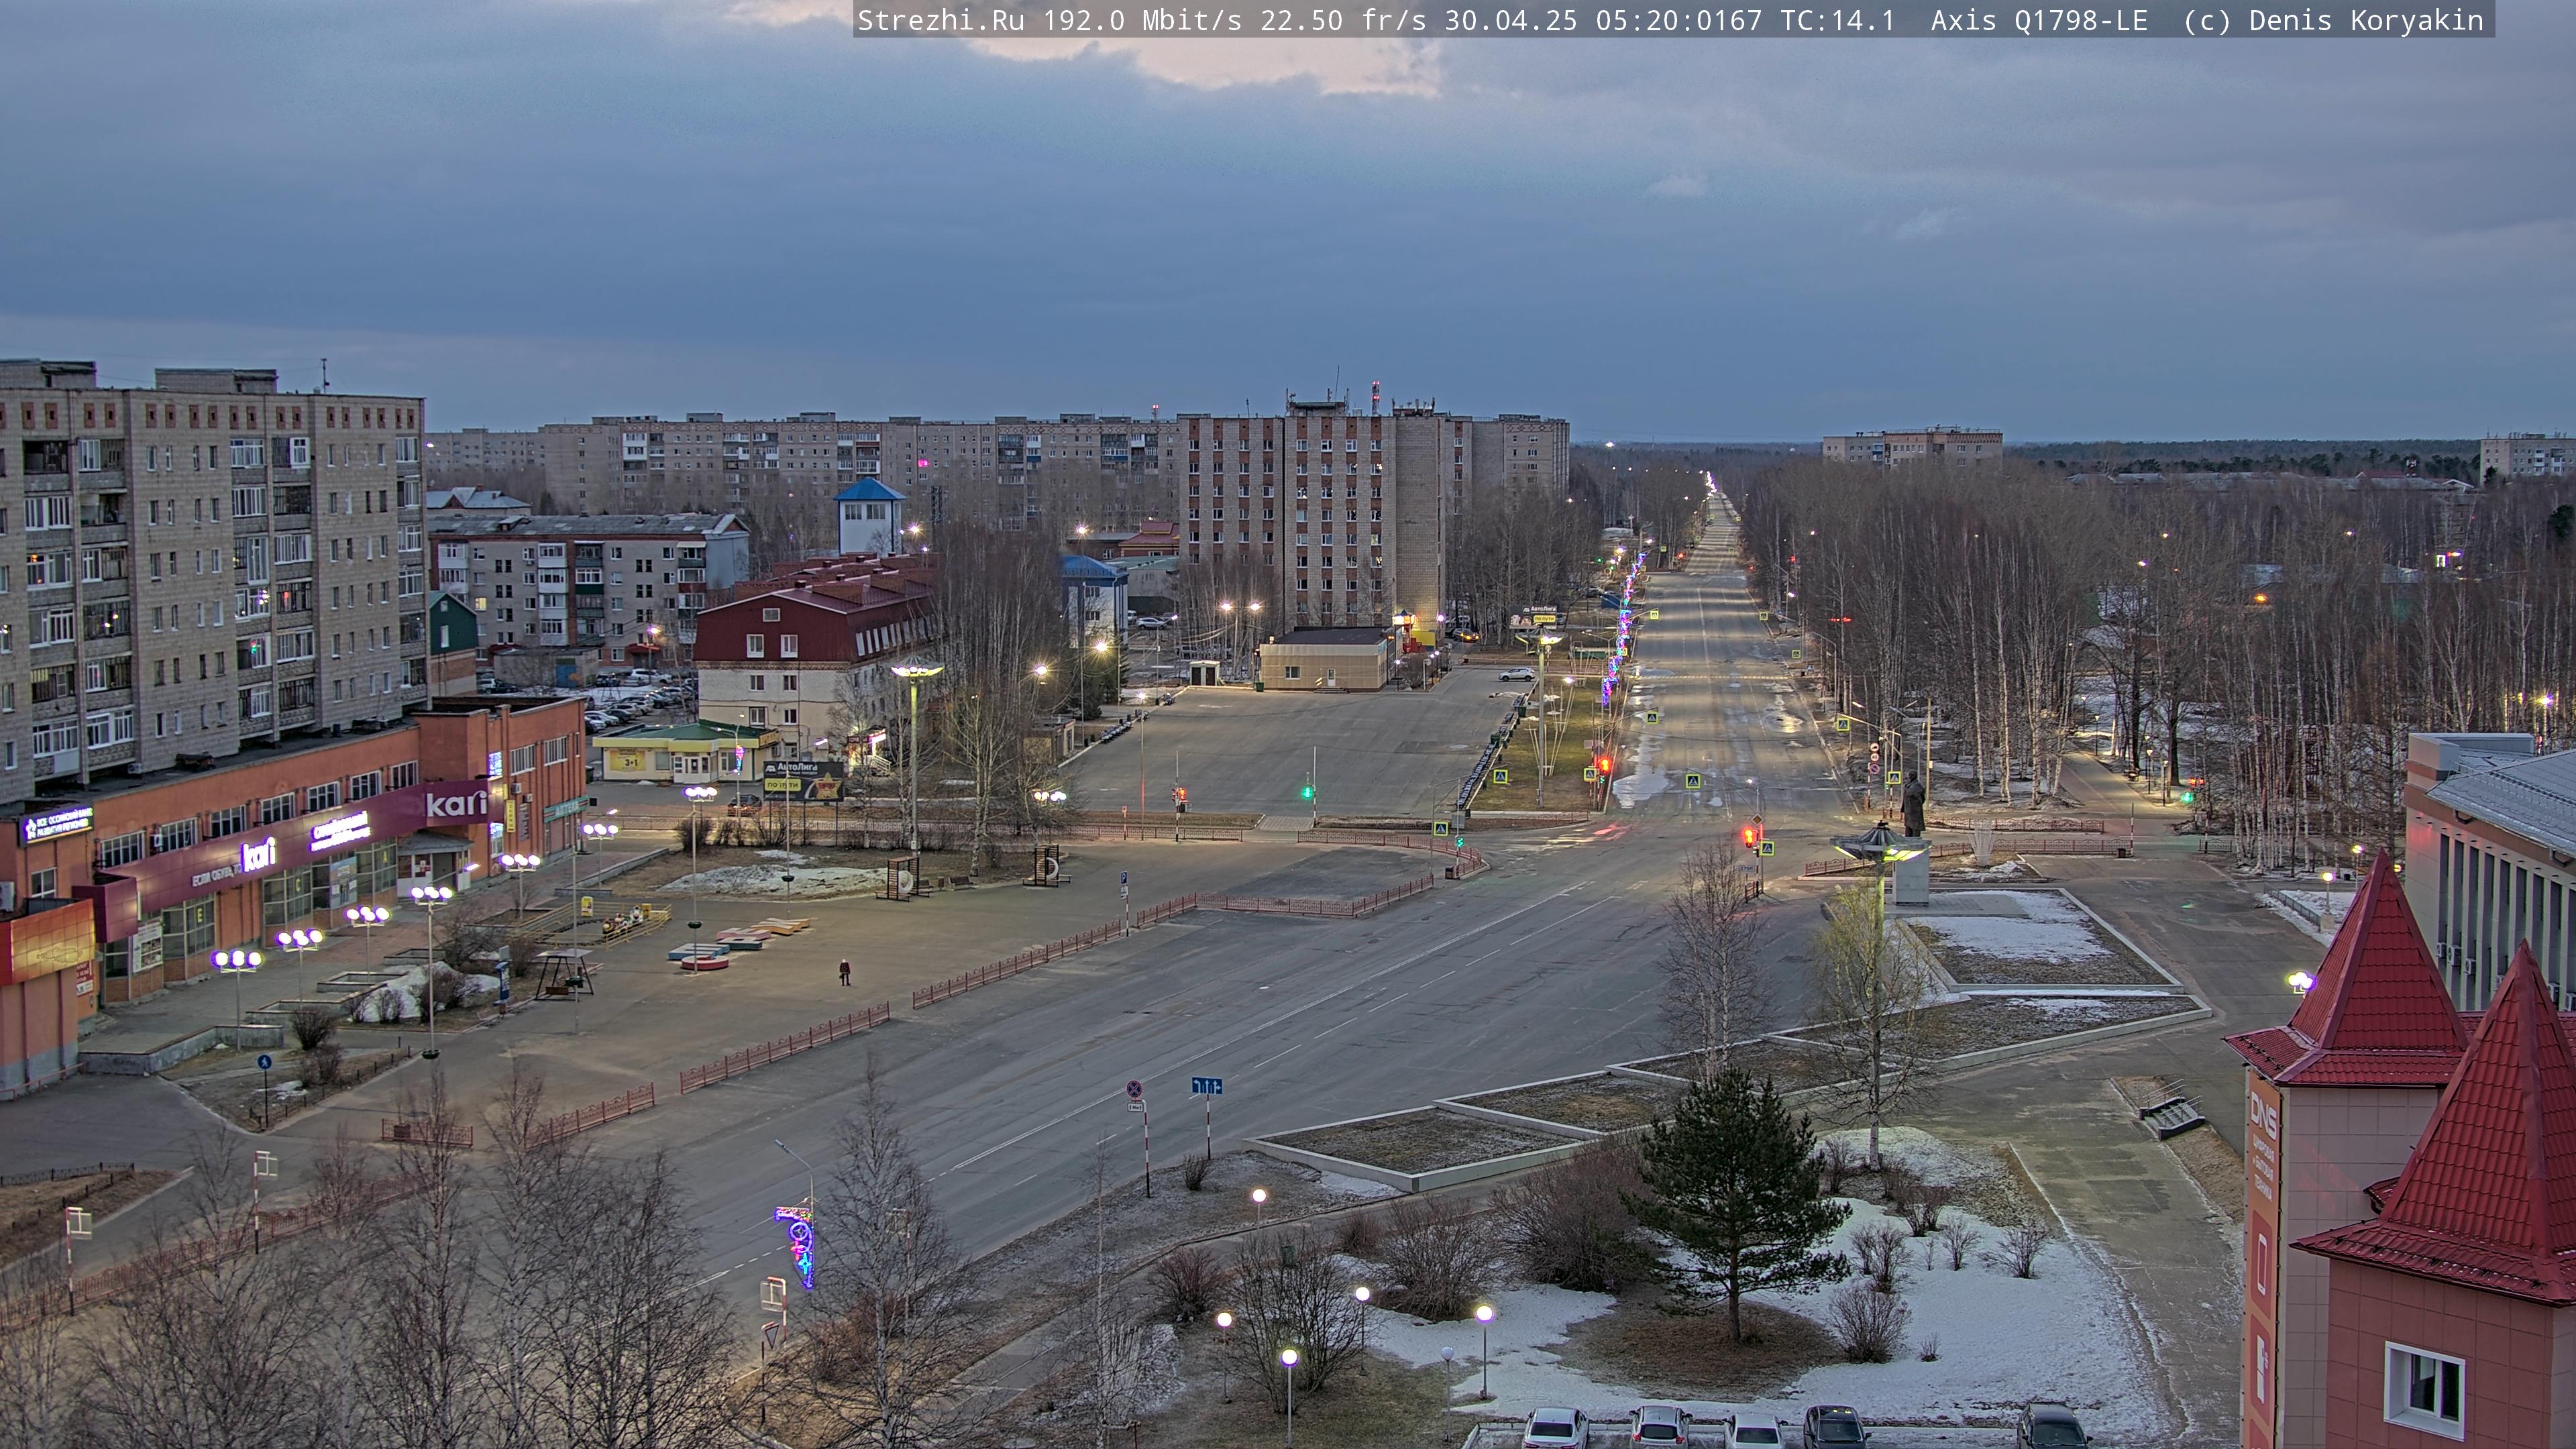The image size is (2576, 1449).
Task: Select the 30.04.25 date stamp
Action: (1510, 20)
